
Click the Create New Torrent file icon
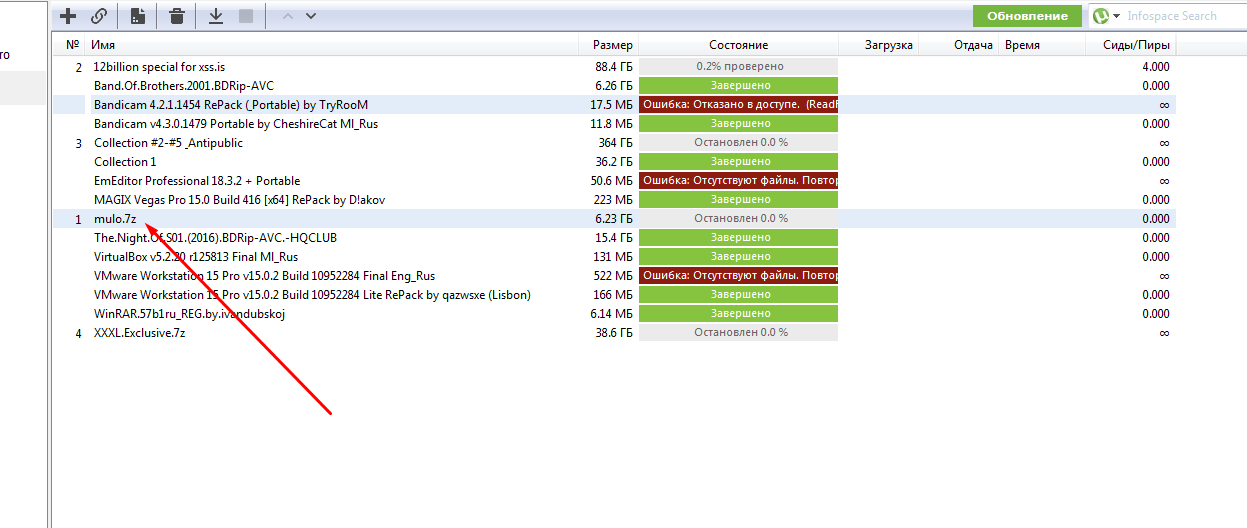point(138,16)
